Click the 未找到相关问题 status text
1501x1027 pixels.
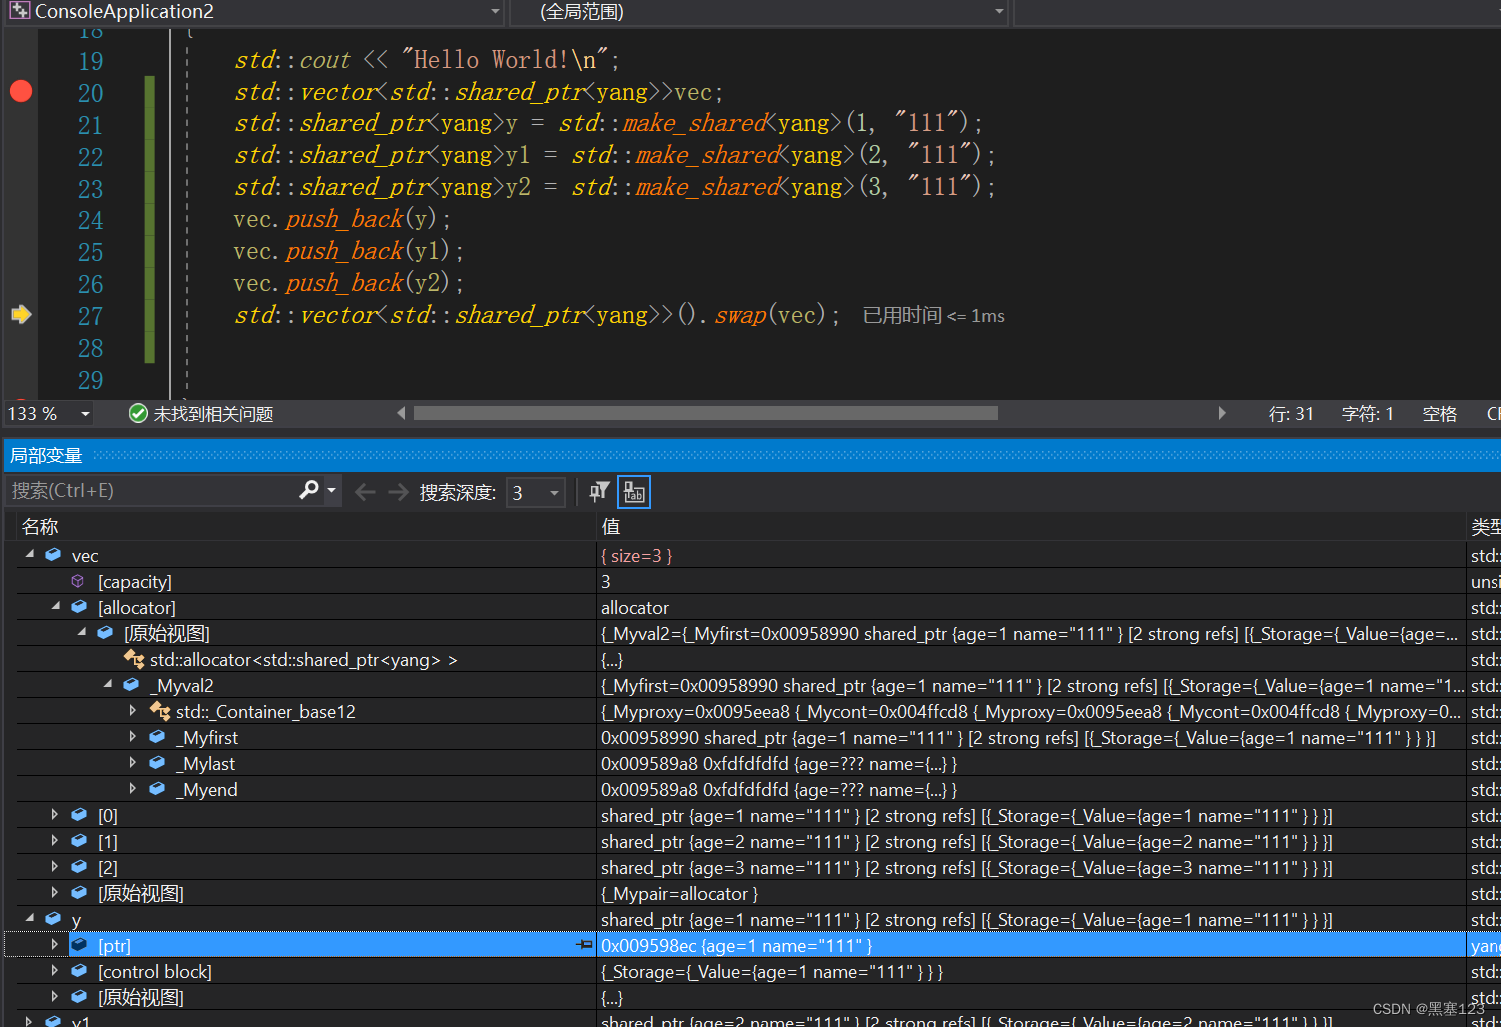tap(213, 414)
